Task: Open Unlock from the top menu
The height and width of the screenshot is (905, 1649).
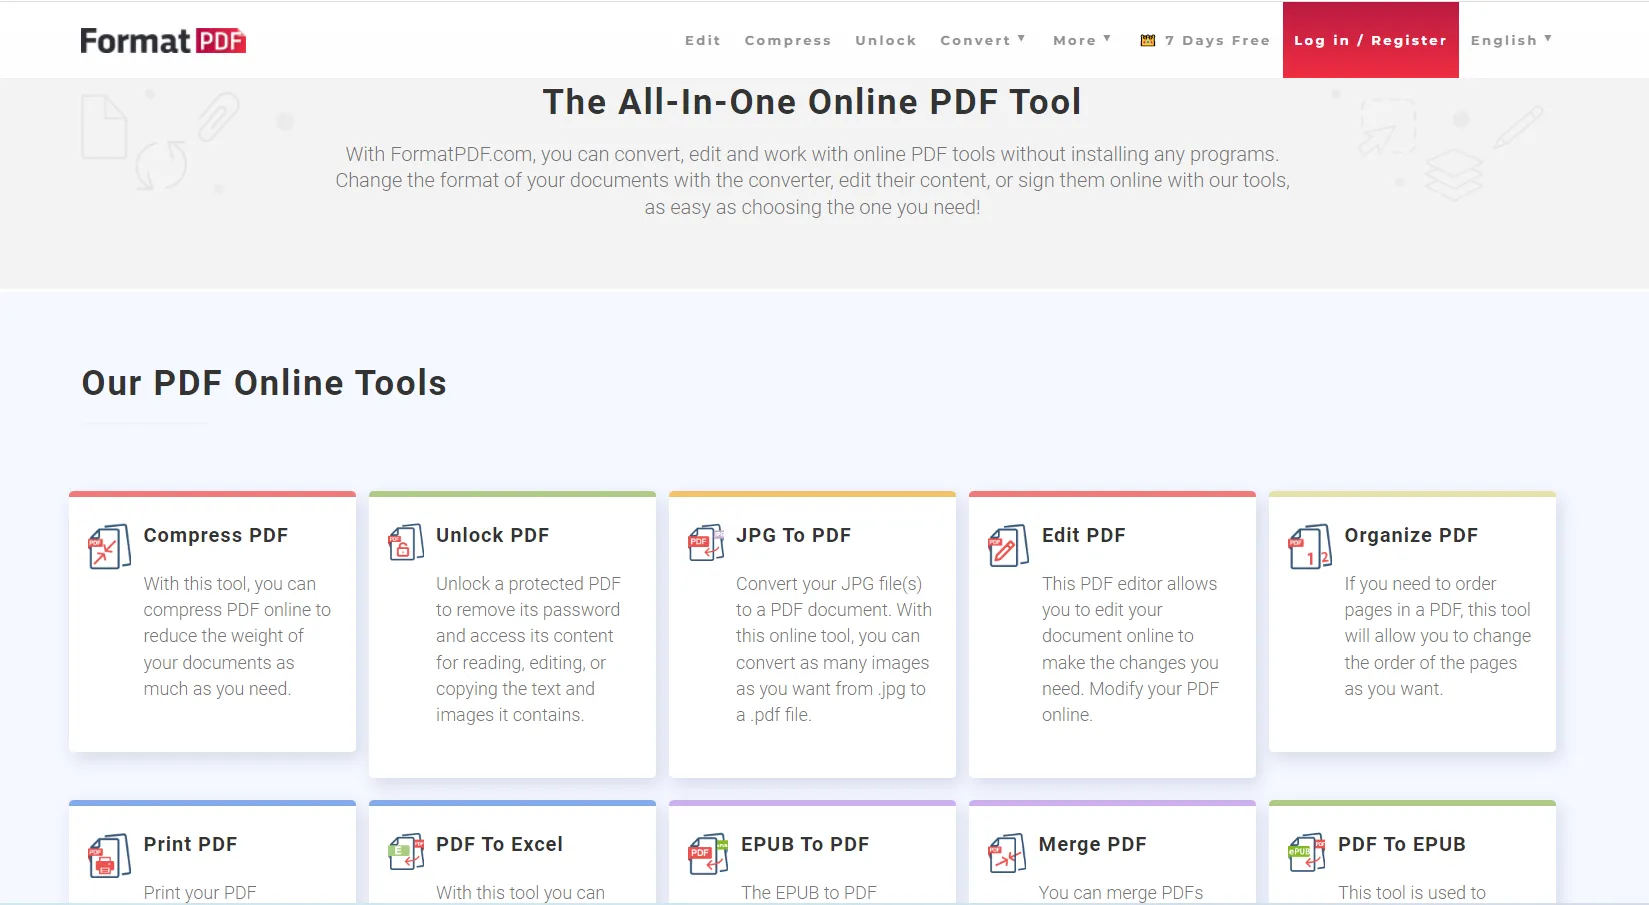Action: (x=885, y=40)
